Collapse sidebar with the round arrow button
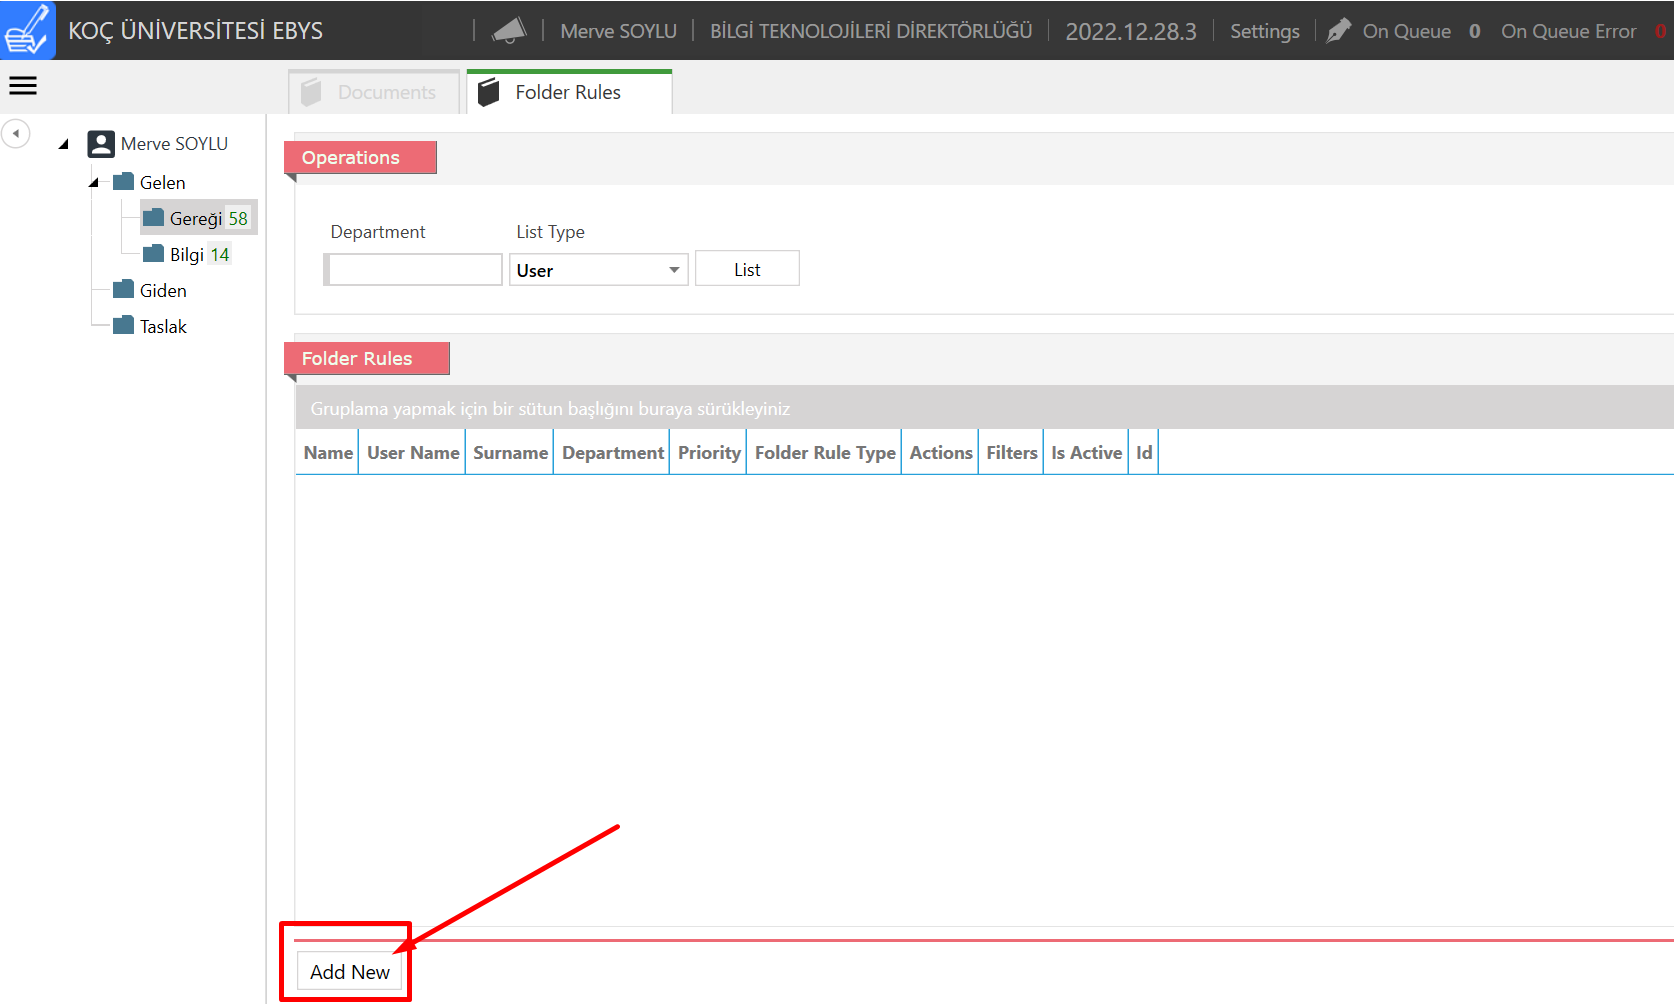Viewport: 1674px width, 1004px height. pyautogui.click(x=16, y=133)
